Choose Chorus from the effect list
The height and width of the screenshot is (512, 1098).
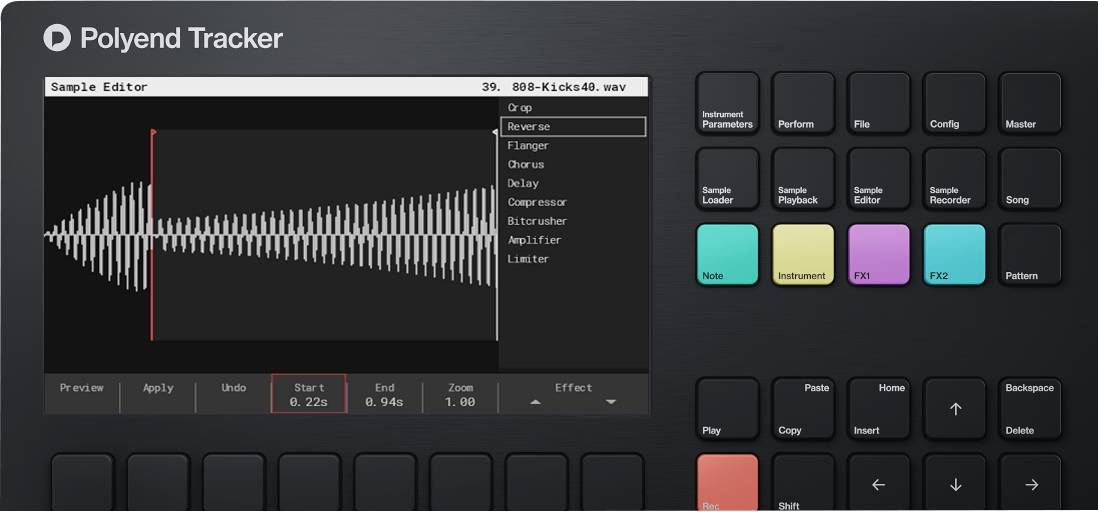coord(526,165)
